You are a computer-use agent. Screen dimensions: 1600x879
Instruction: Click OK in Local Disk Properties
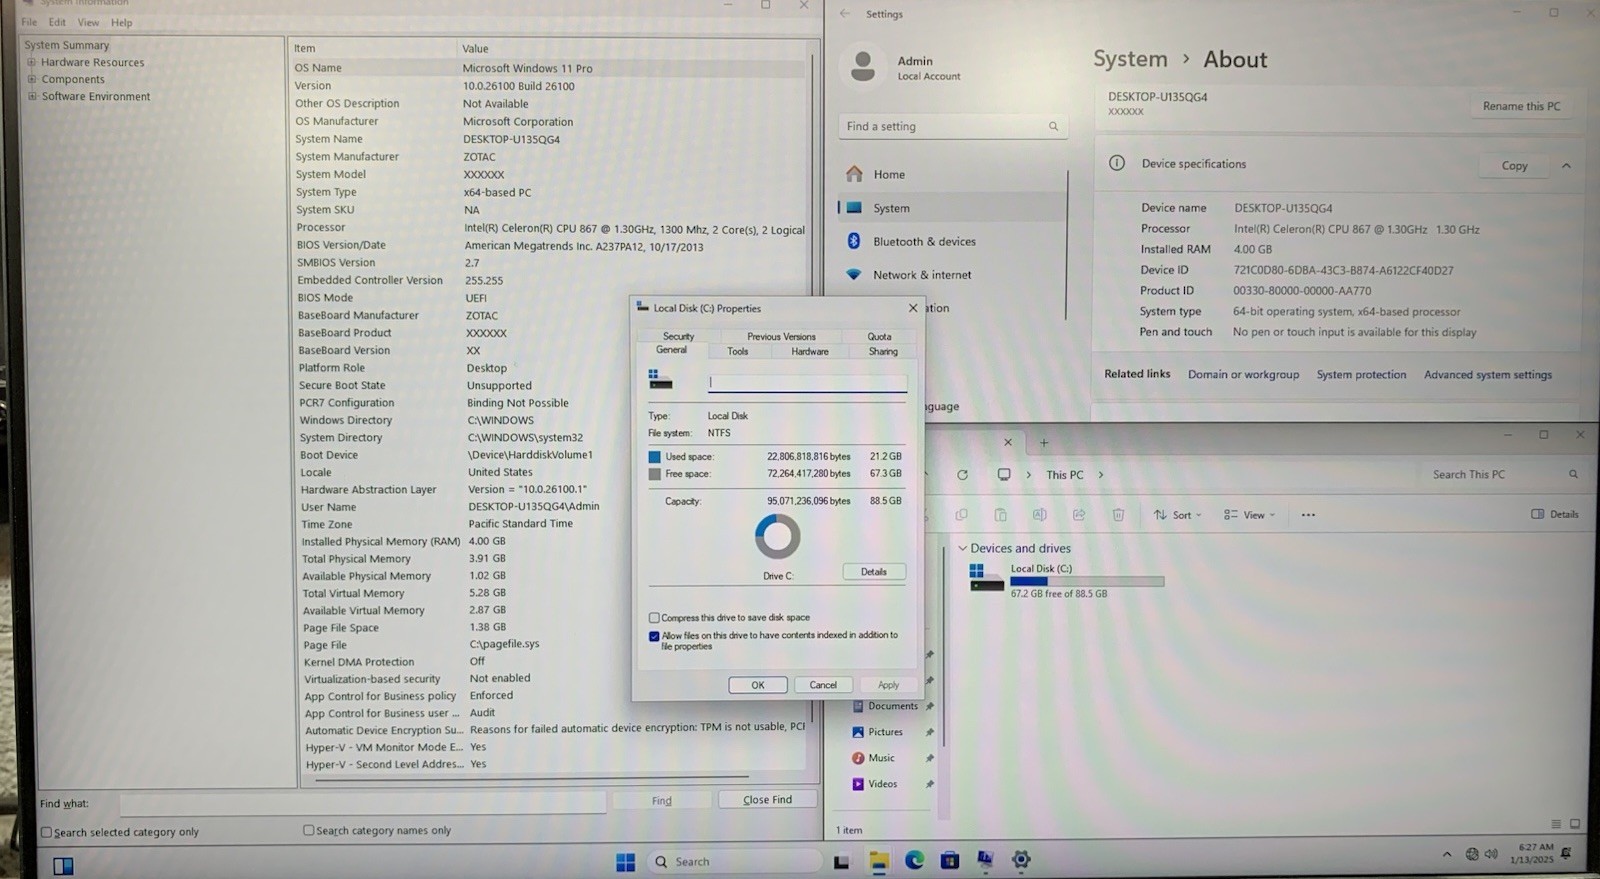point(758,685)
